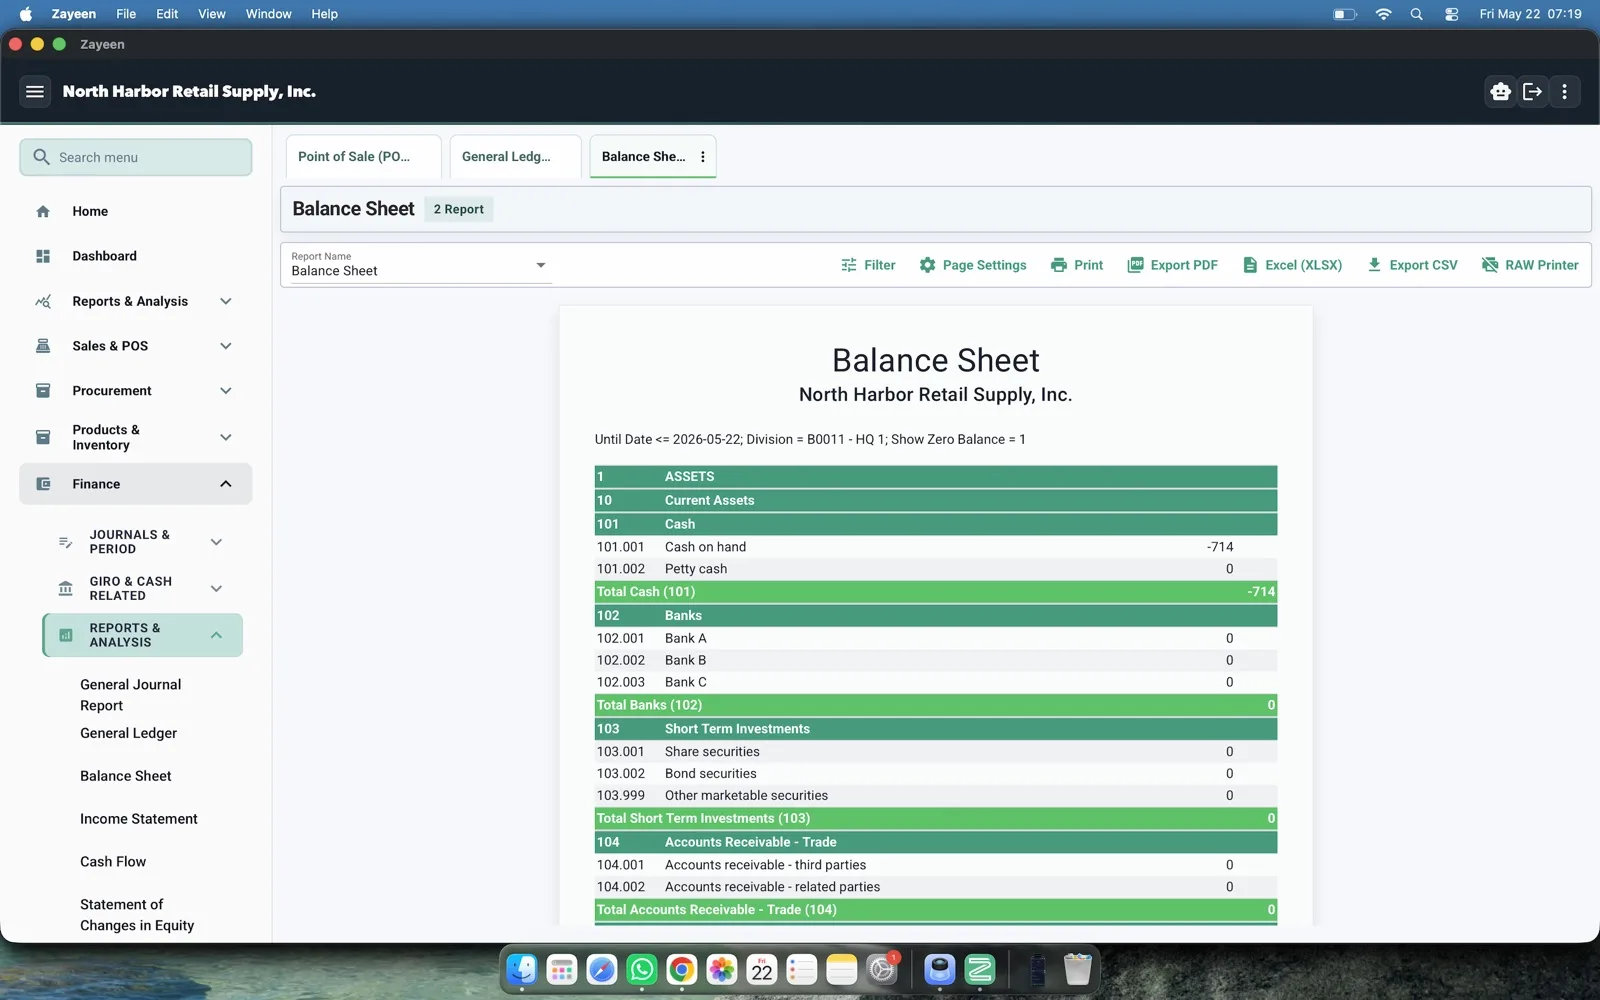Open Cash Flow report

(x=113, y=862)
